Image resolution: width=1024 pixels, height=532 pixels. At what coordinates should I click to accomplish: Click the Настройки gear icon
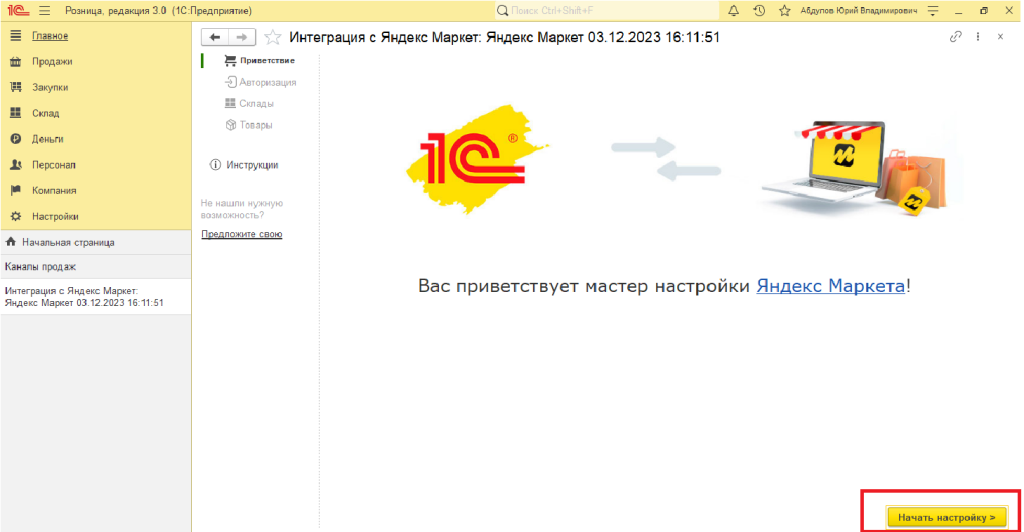[16, 216]
